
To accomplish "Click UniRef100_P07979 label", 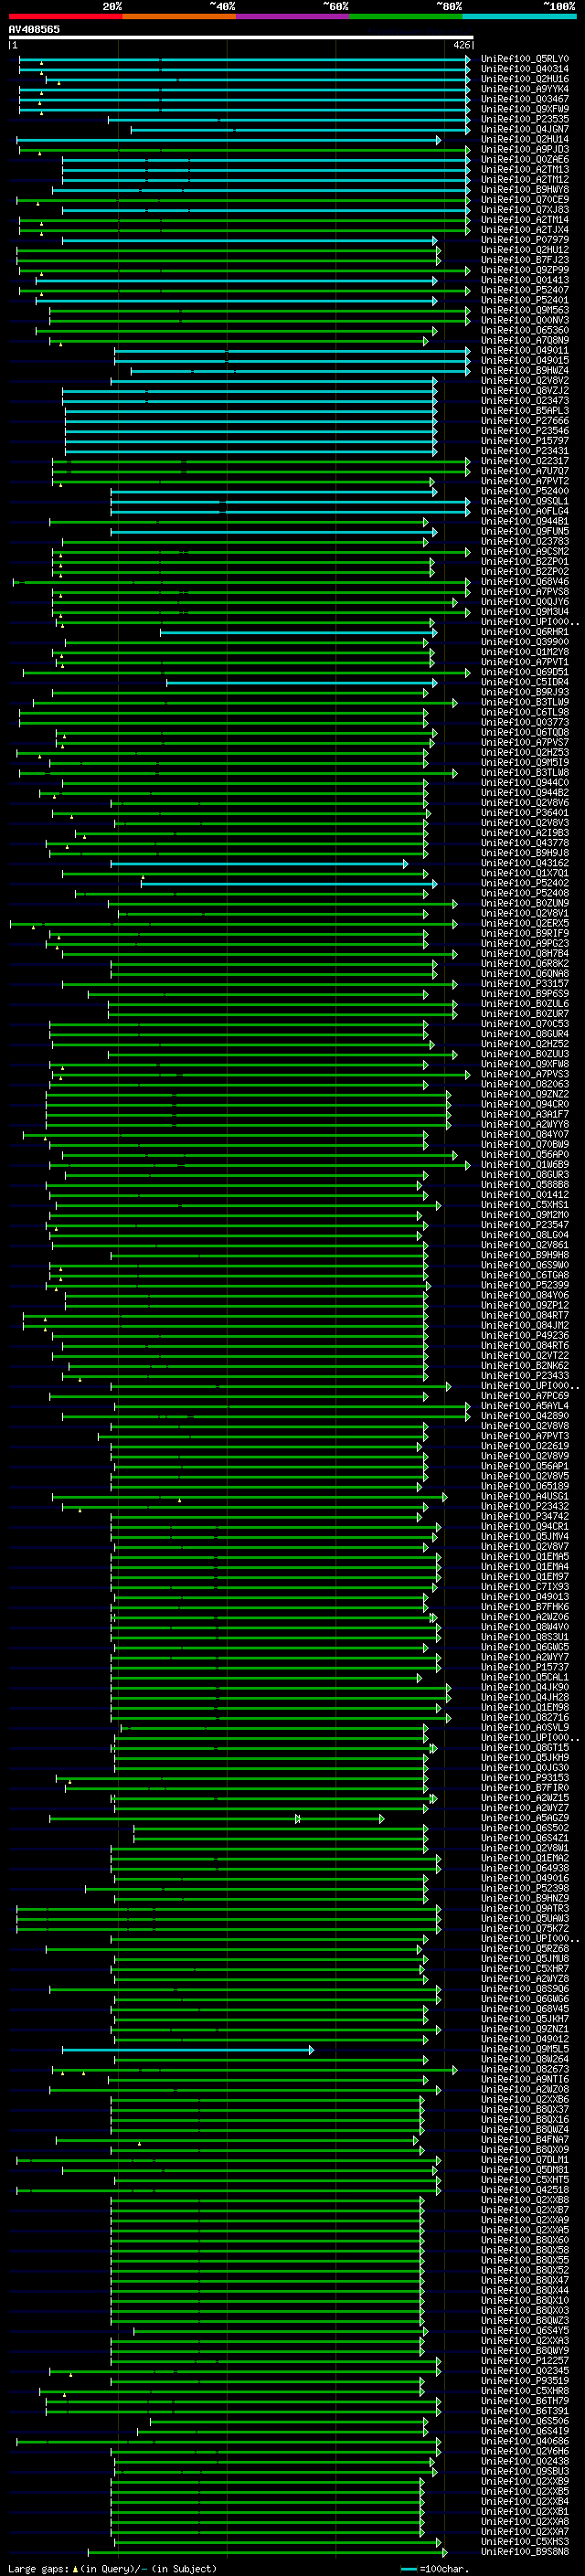I will tap(524, 240).
